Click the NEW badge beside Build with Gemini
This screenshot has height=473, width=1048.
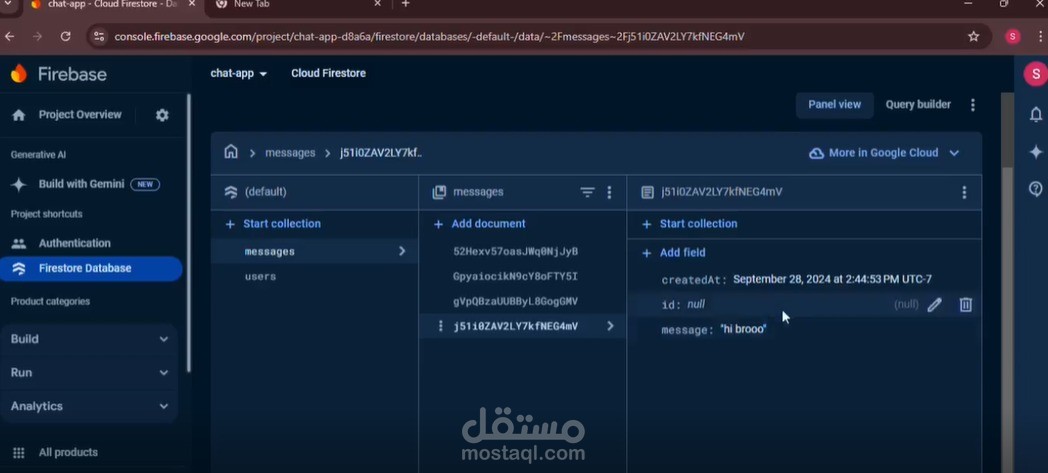pyautogui.click(x=145, y=184)
